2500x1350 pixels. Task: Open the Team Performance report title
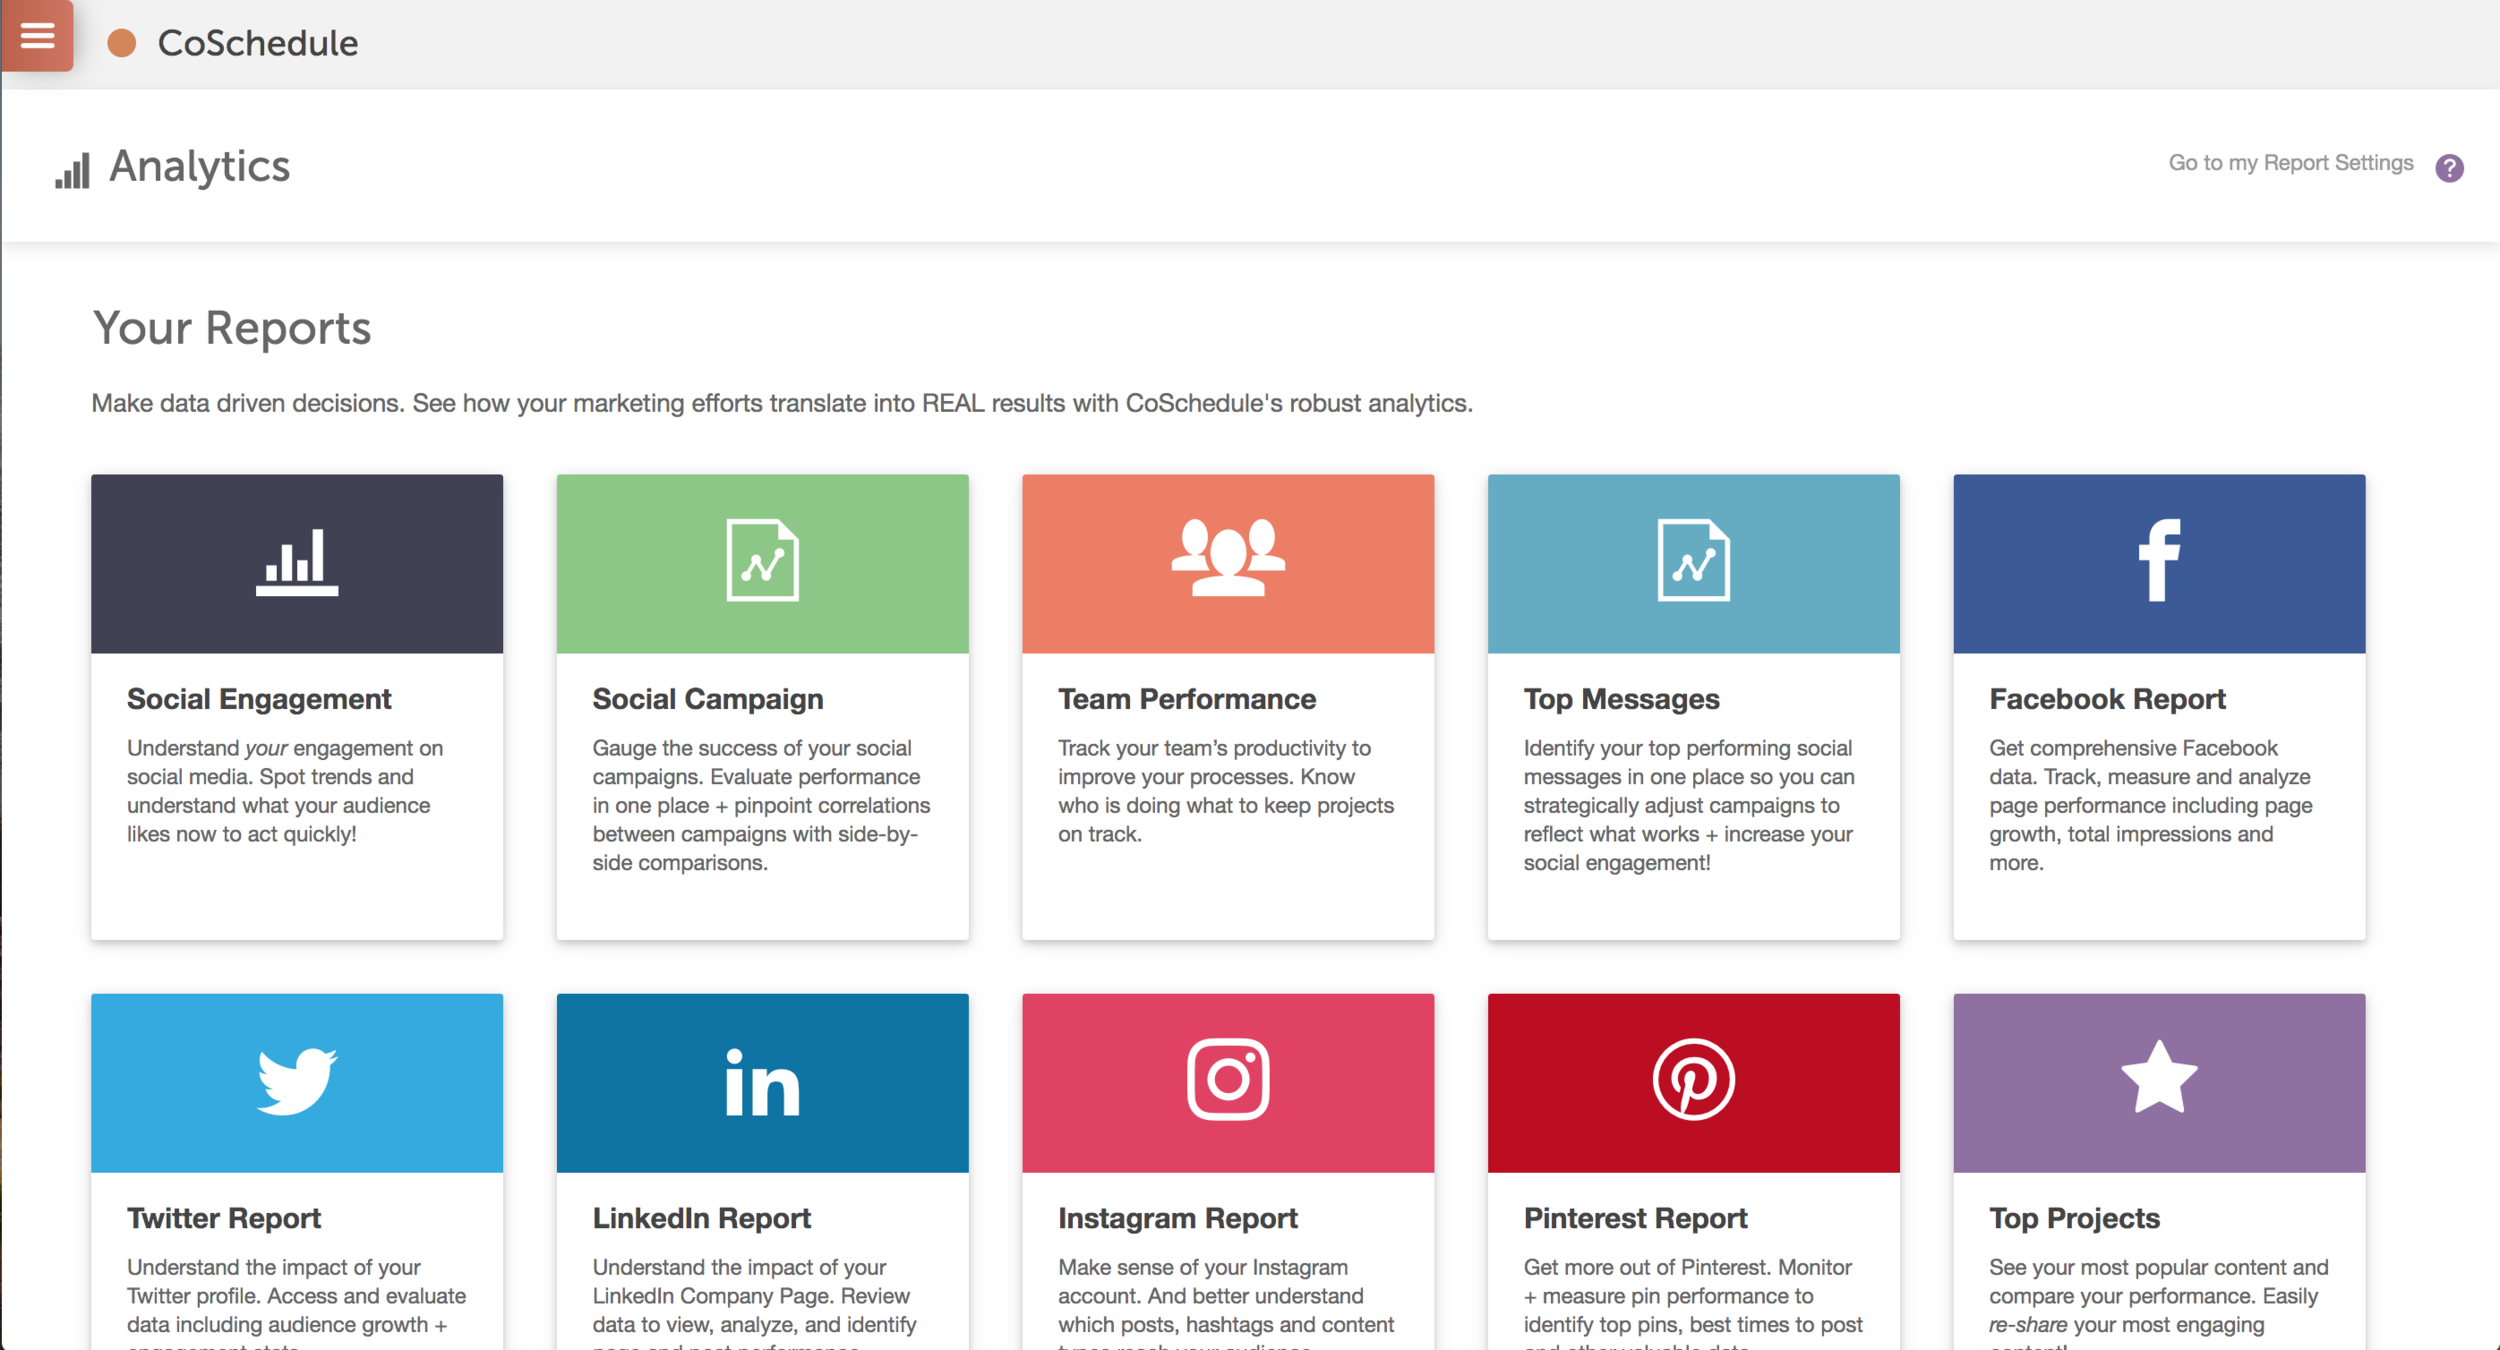point(1187,699)
